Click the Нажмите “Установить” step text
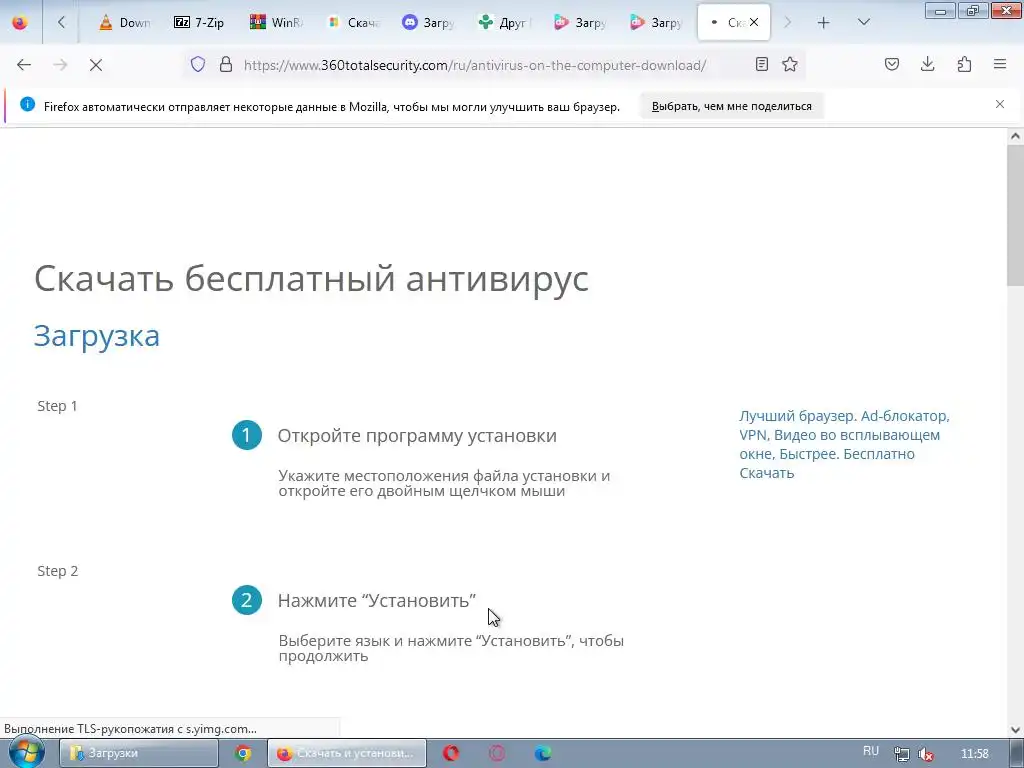 coord(377,600)
